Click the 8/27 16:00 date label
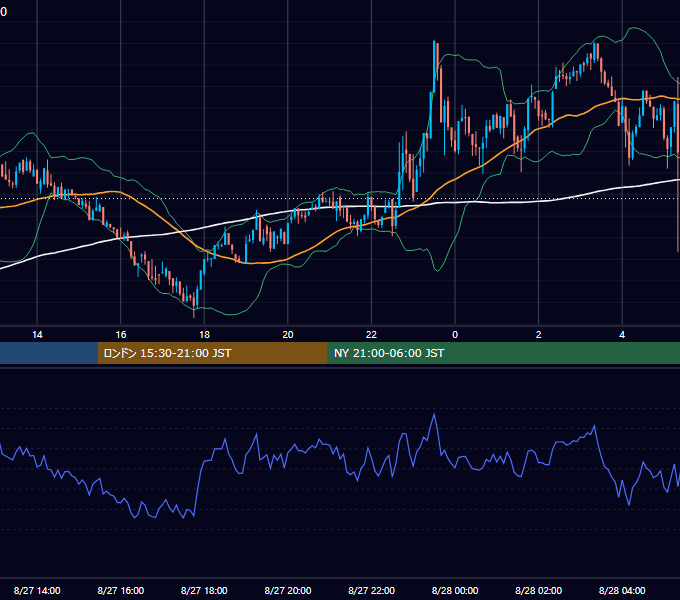The image size is (680, 600). (121, 590)
